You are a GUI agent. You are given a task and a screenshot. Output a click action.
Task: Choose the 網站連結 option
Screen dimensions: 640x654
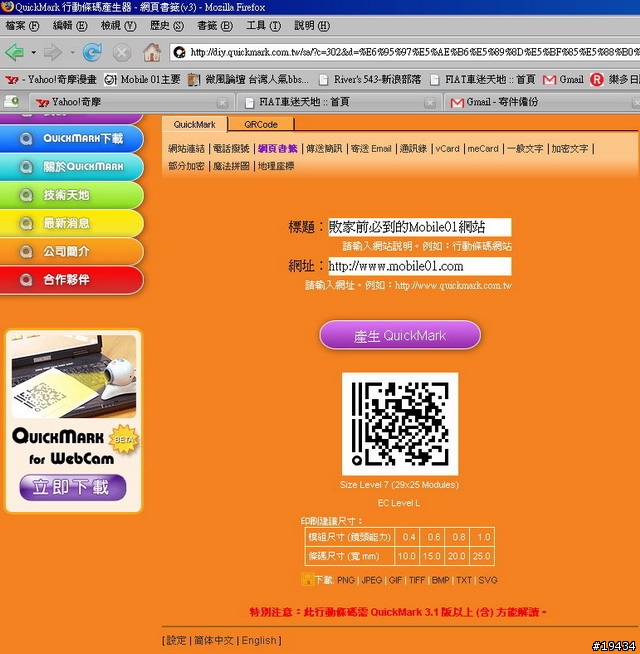point(186,148)
